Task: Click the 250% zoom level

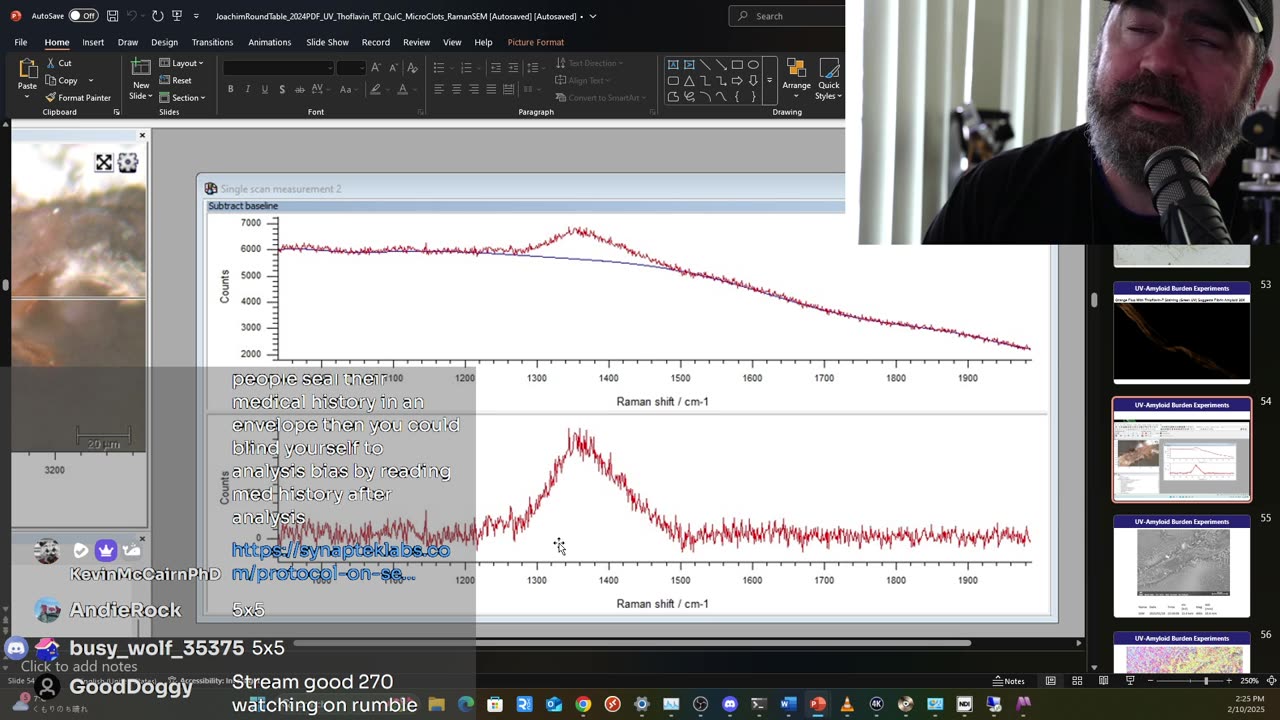Action: (1249, 681)
